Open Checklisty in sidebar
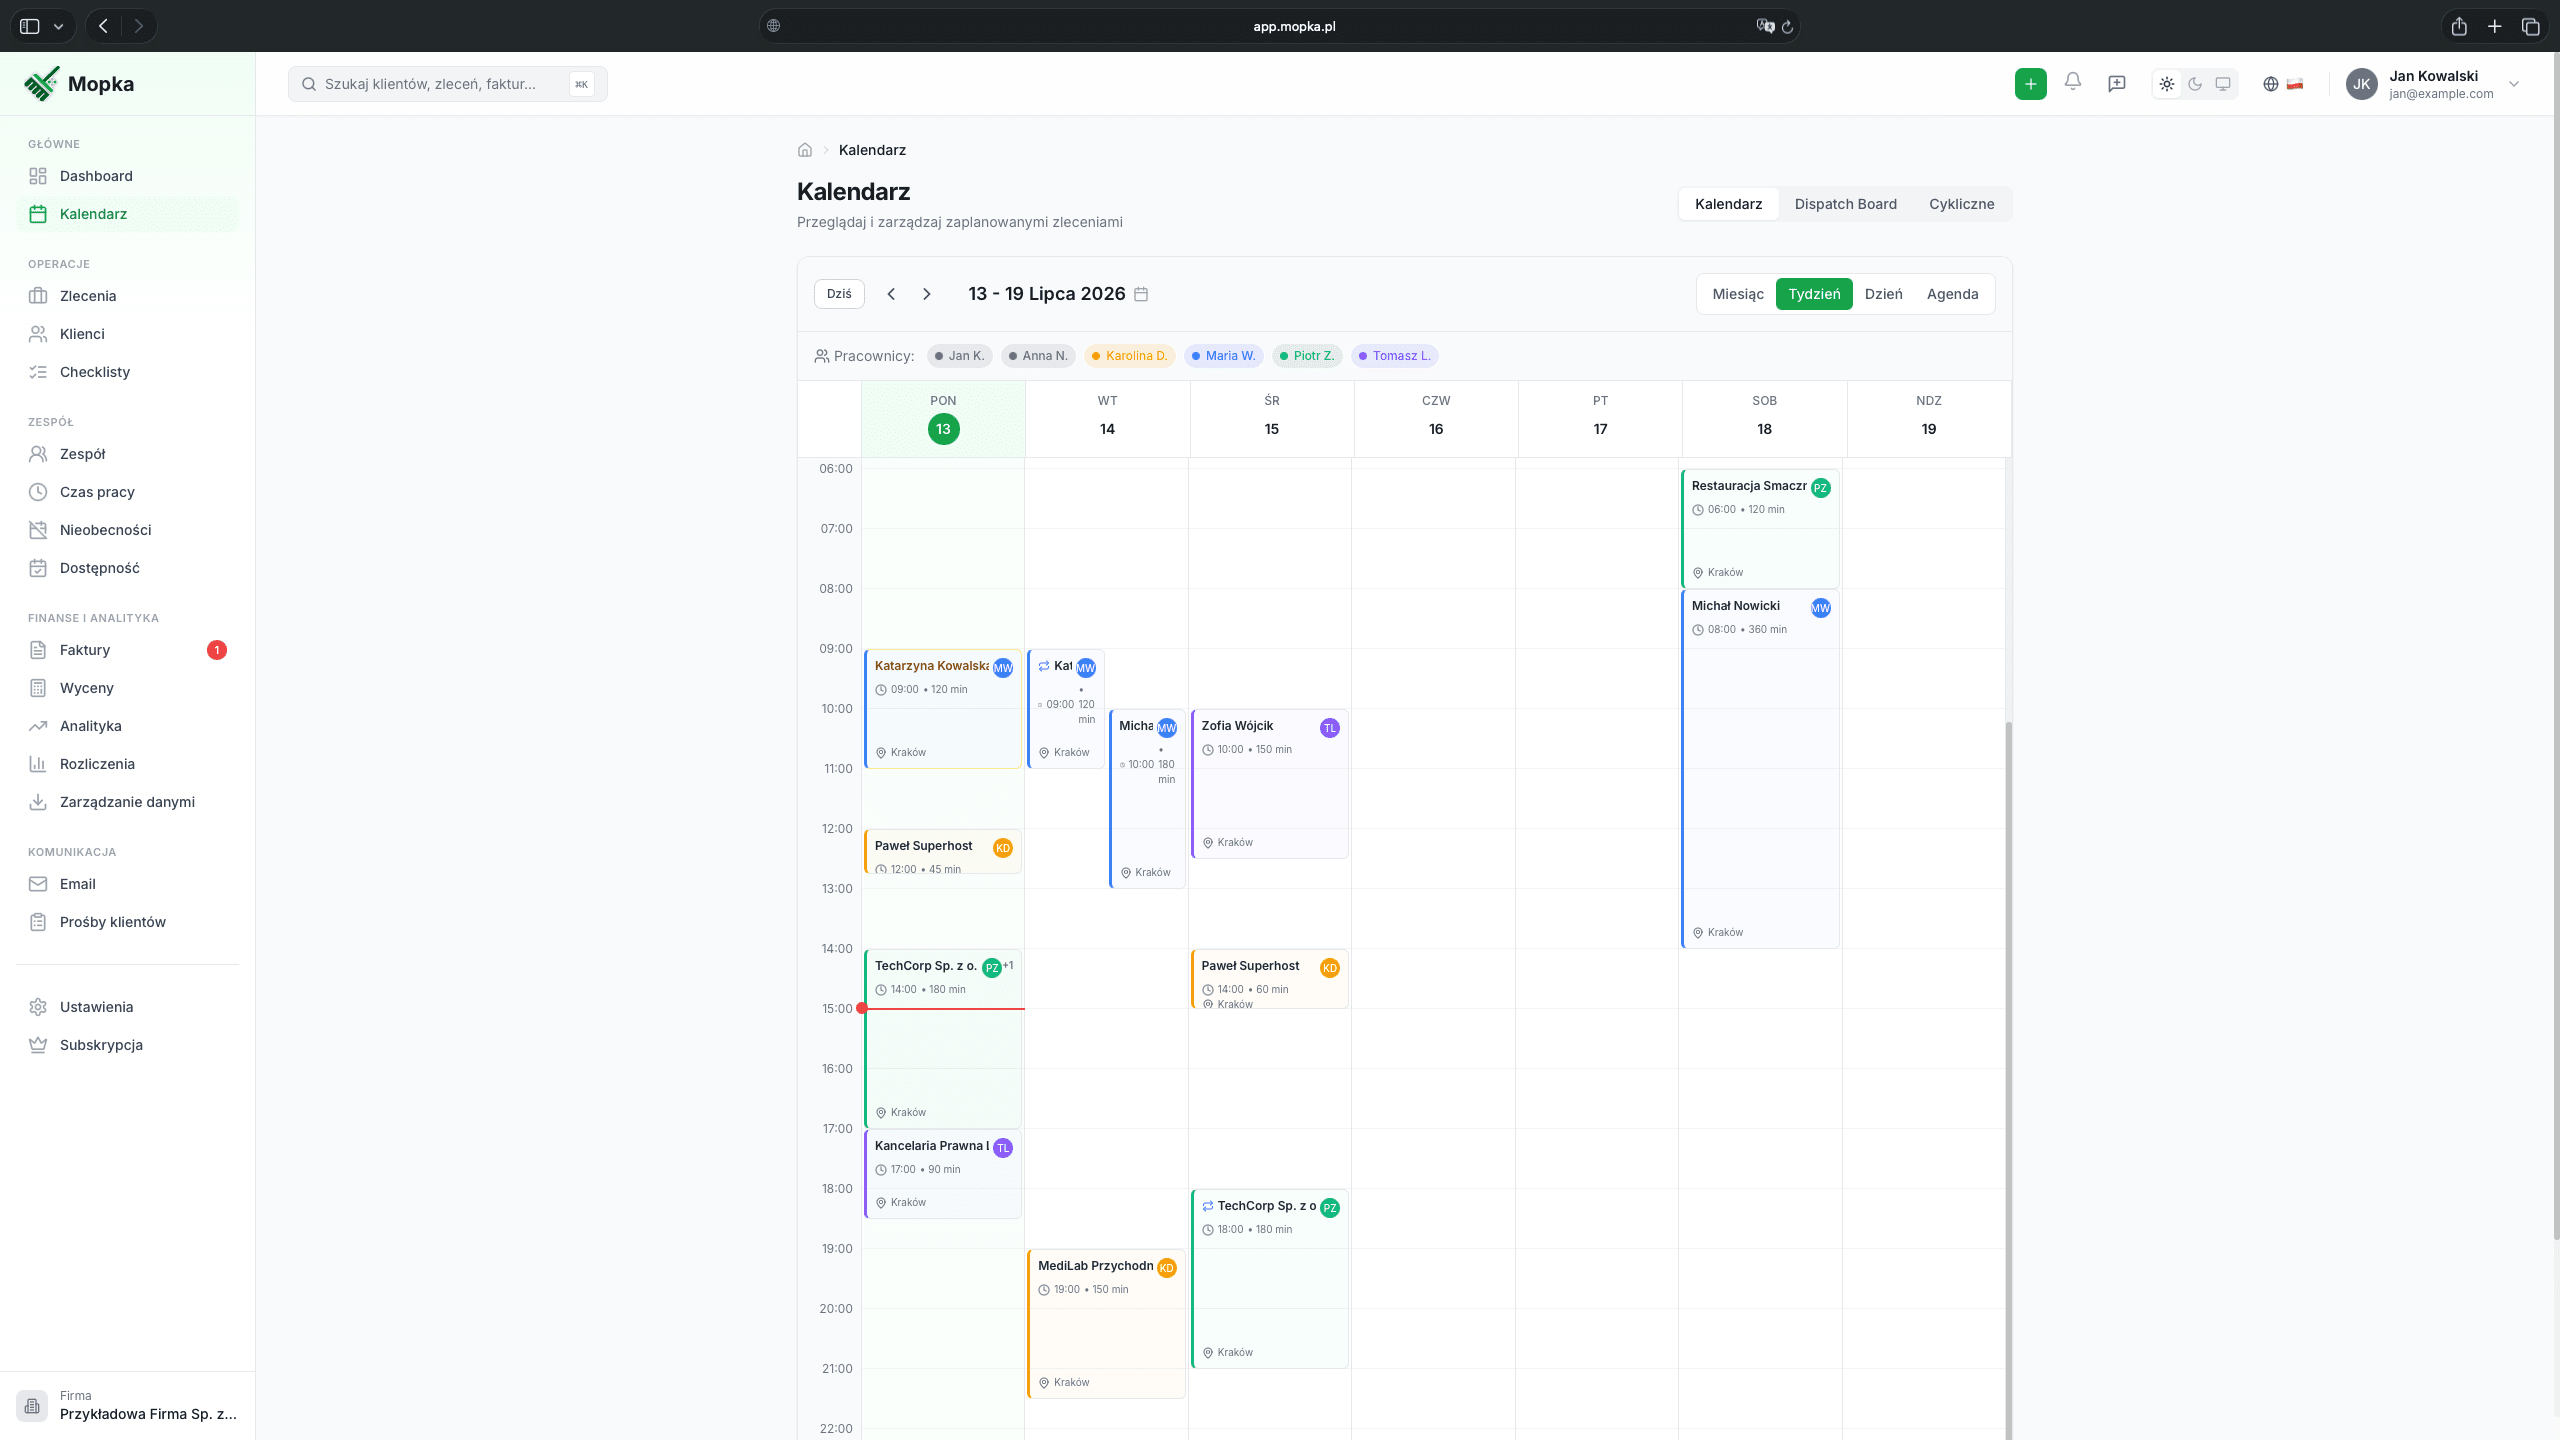The width and height of the screenshot is (2560, 1440). [x=128, y=372]
